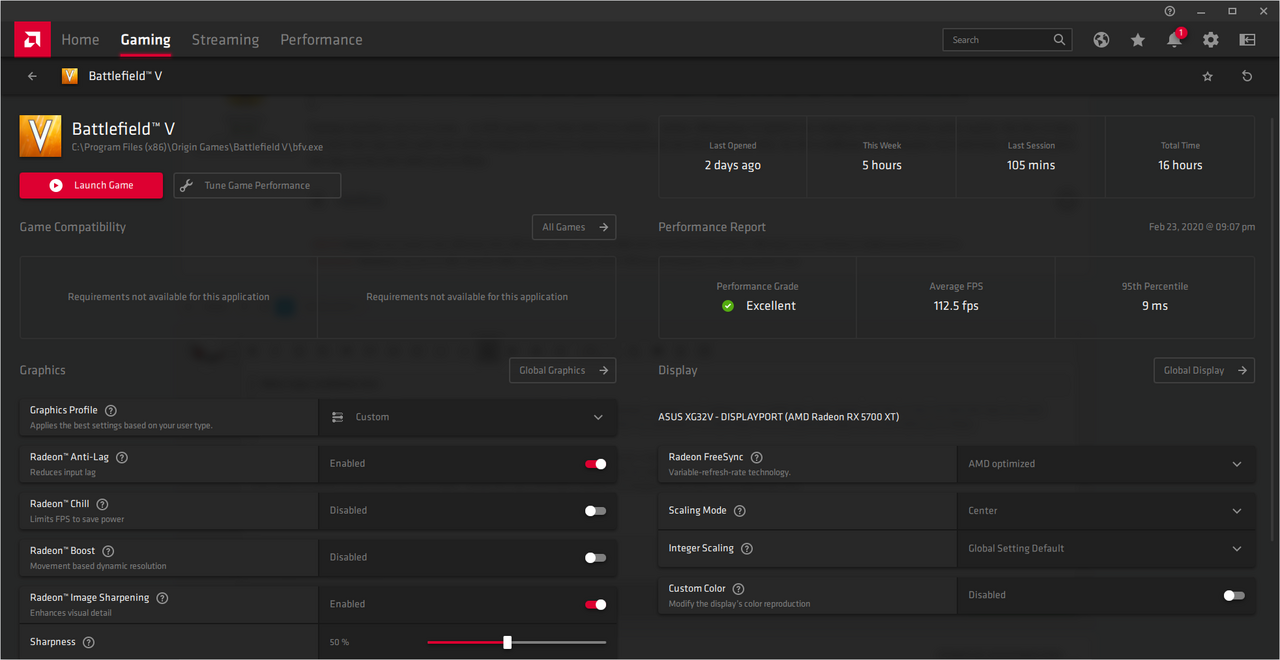
Task: Click the AMD logo icon
Action: click(x=33, y=40)
